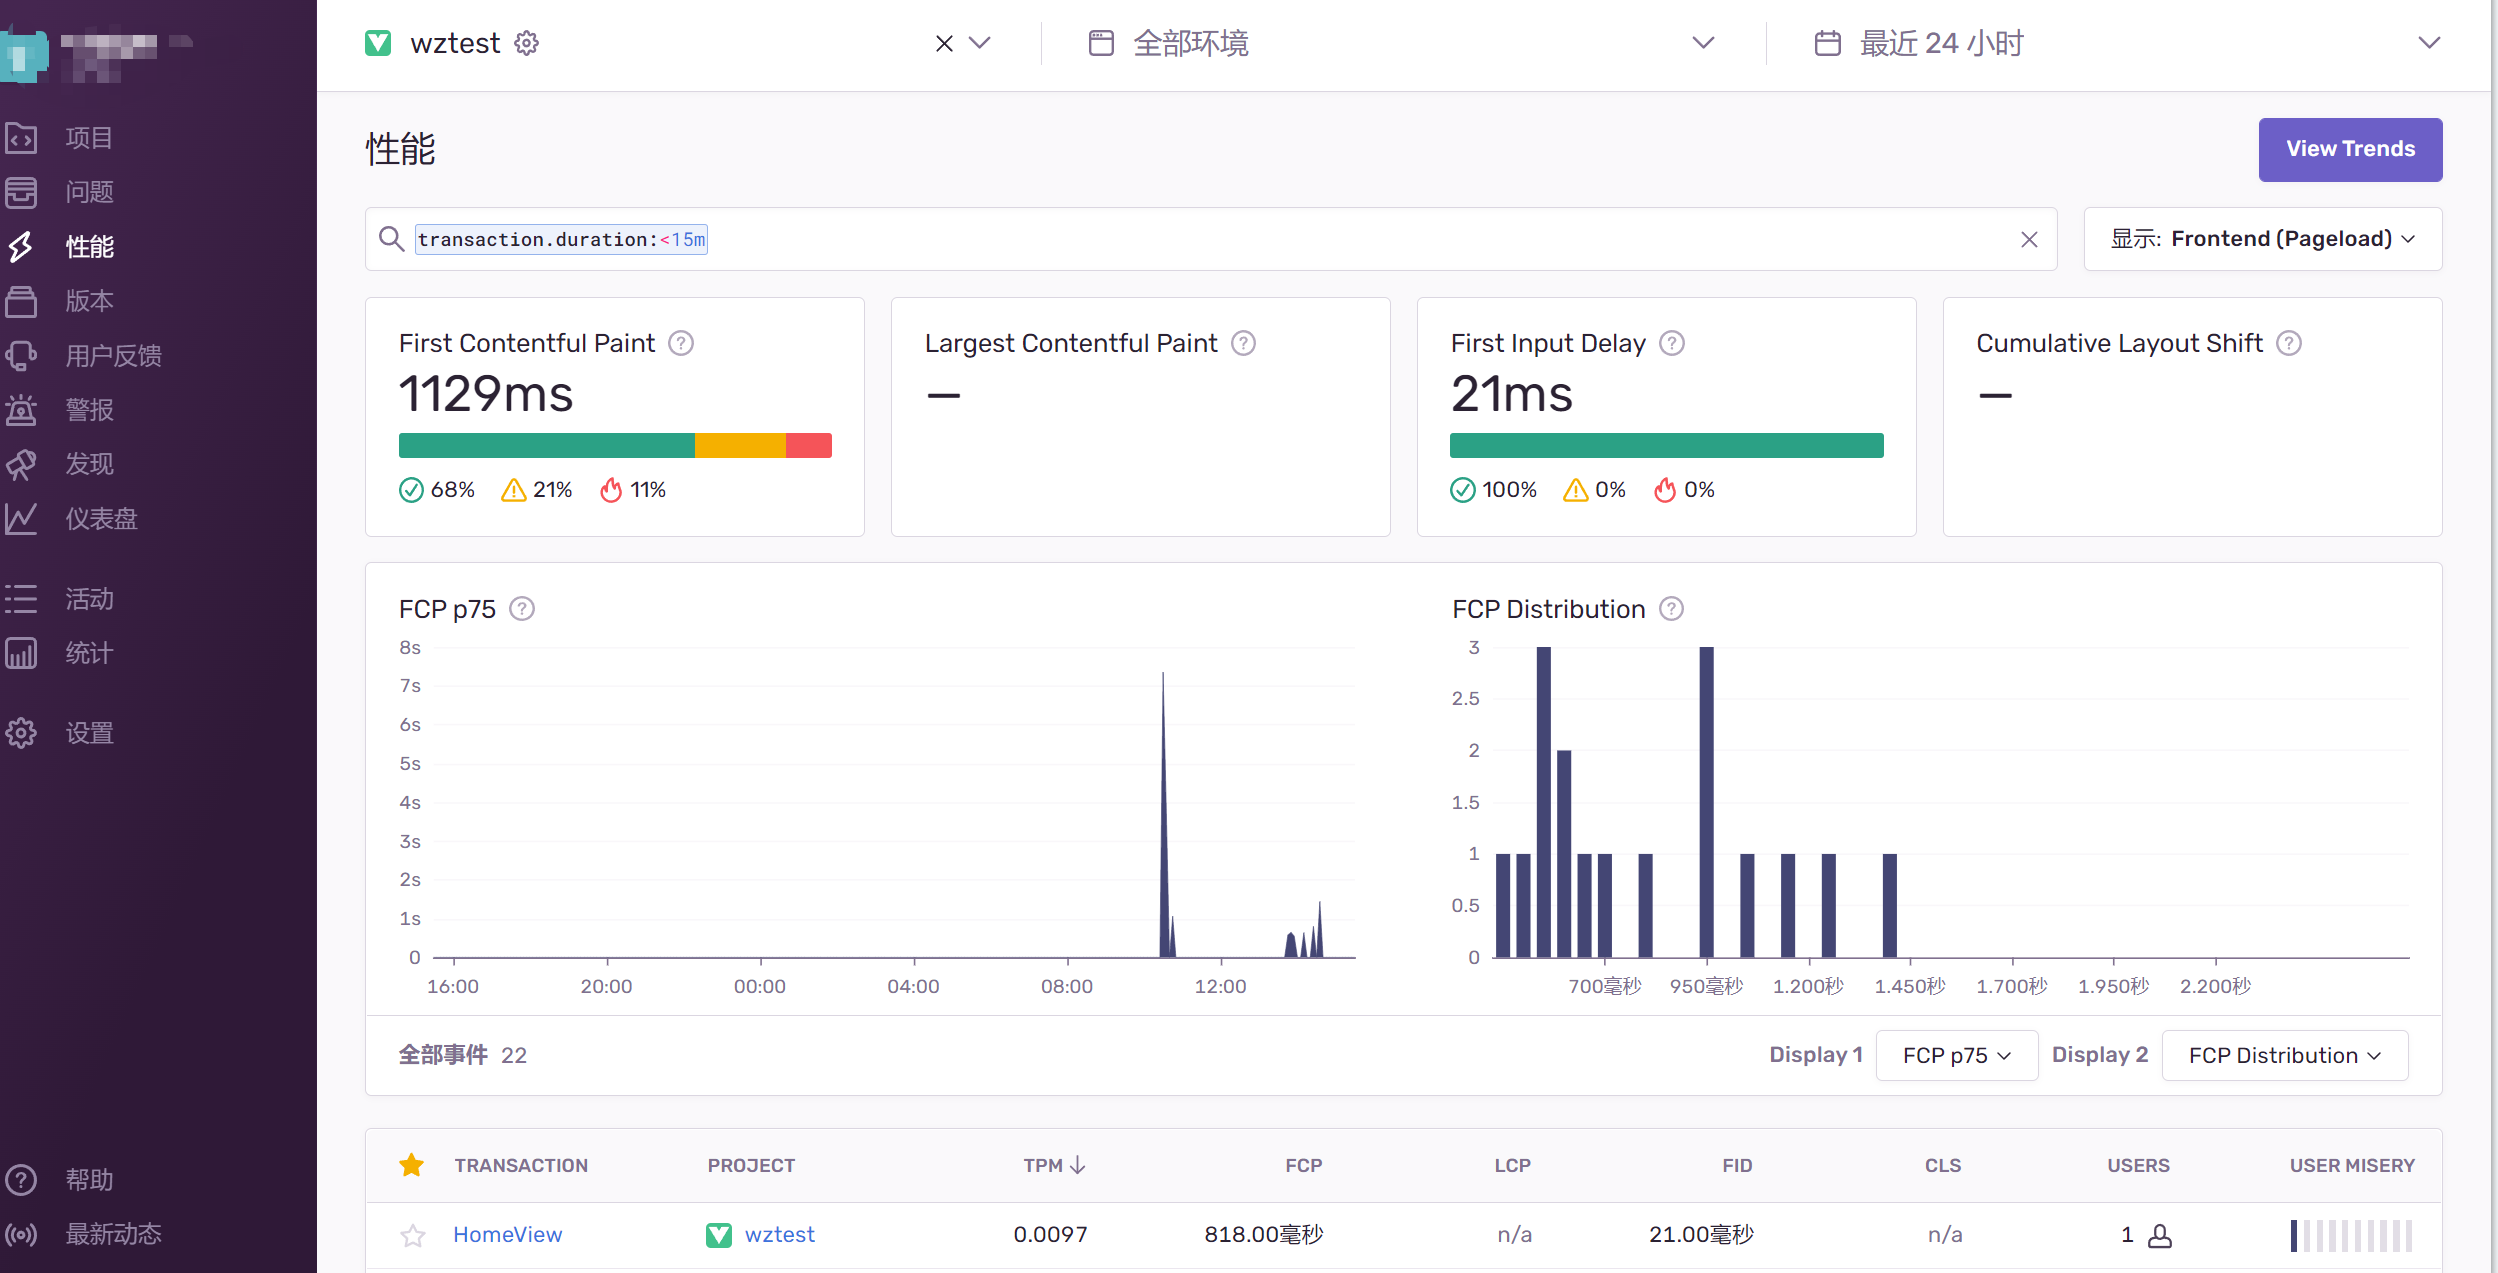Show help for First Contentful Paint
Viewport: 2498px width, 1273px height.
(x=681, y=343)
